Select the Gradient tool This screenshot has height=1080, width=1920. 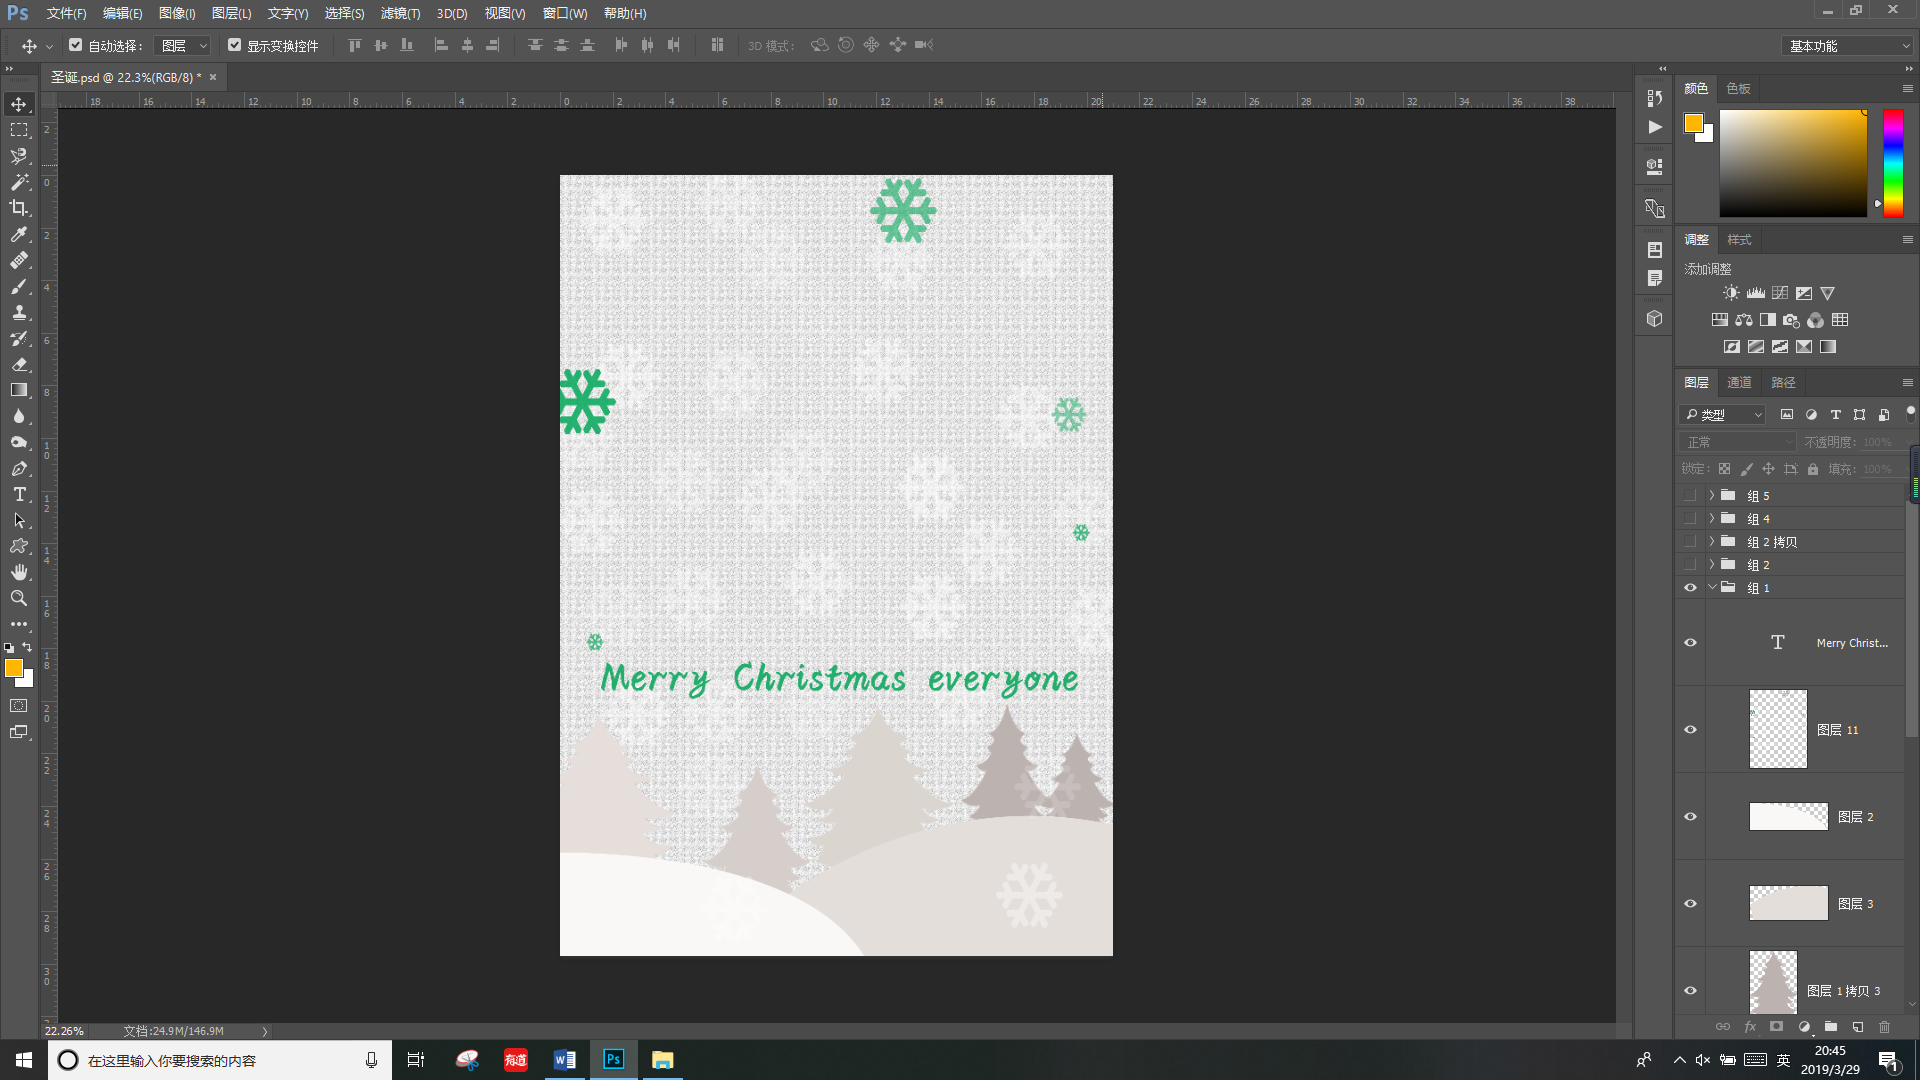(x=19, y=390)
